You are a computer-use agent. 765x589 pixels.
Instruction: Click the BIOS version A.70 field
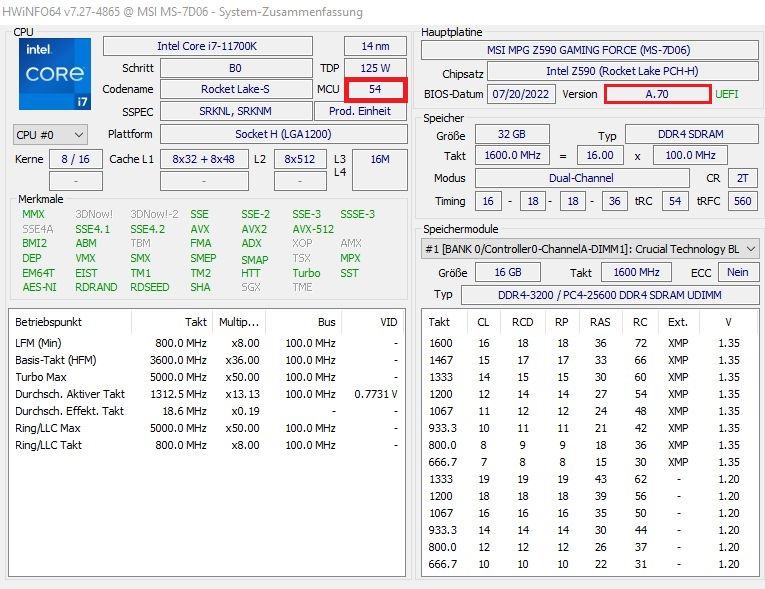pos(657,94)
